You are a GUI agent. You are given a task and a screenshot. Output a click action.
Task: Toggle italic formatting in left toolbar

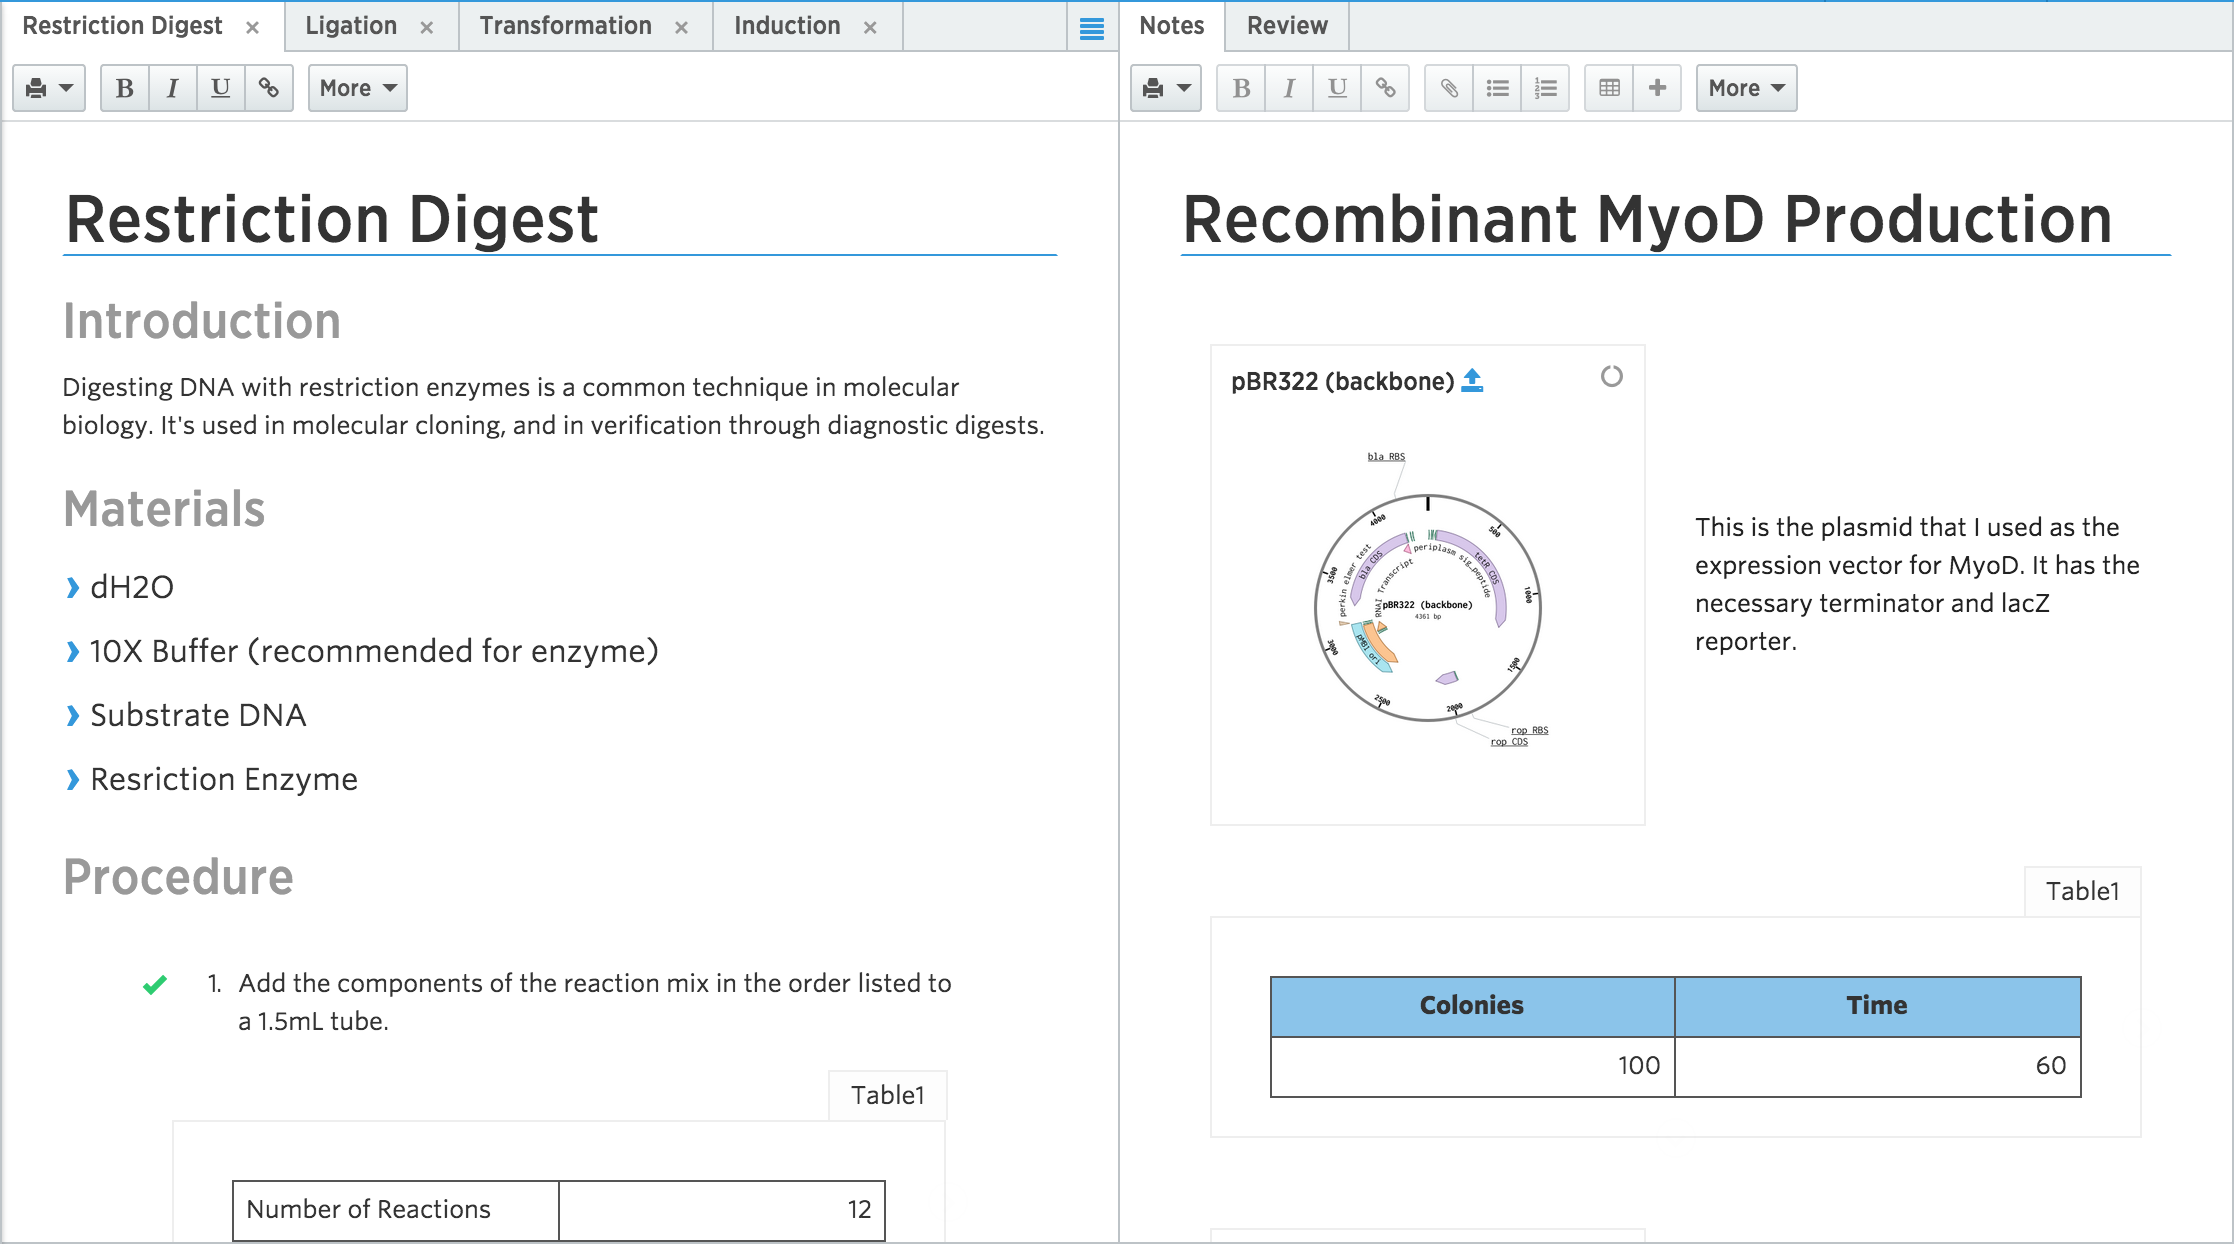pos(170,87)
